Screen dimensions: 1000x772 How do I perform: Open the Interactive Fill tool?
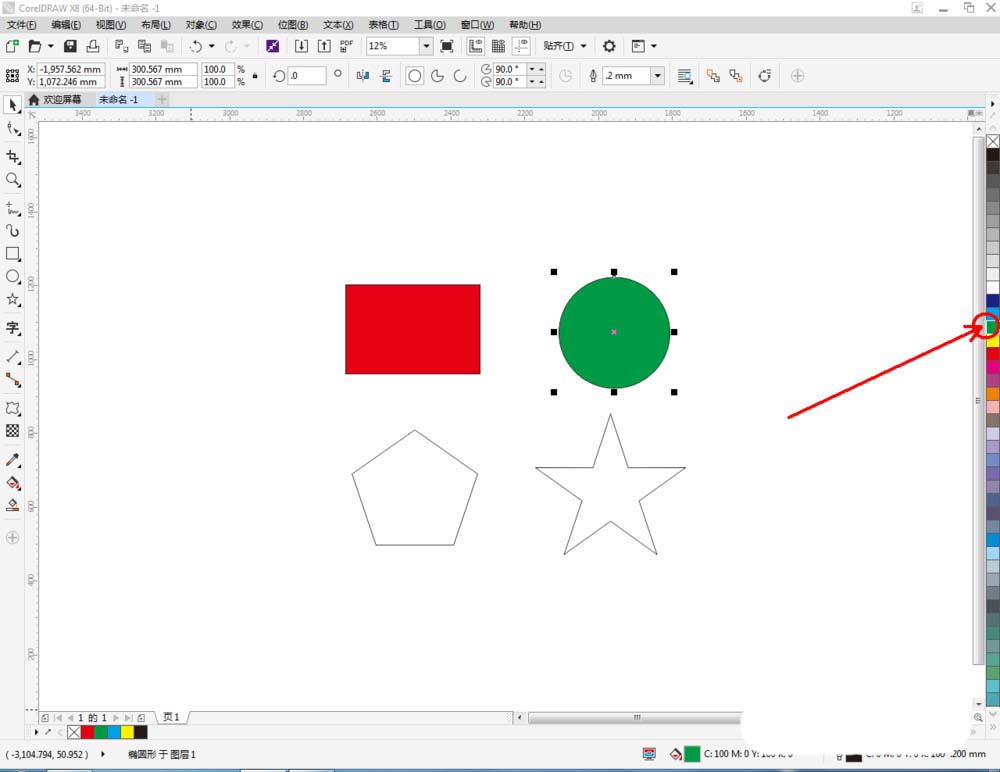coord(13,507)
